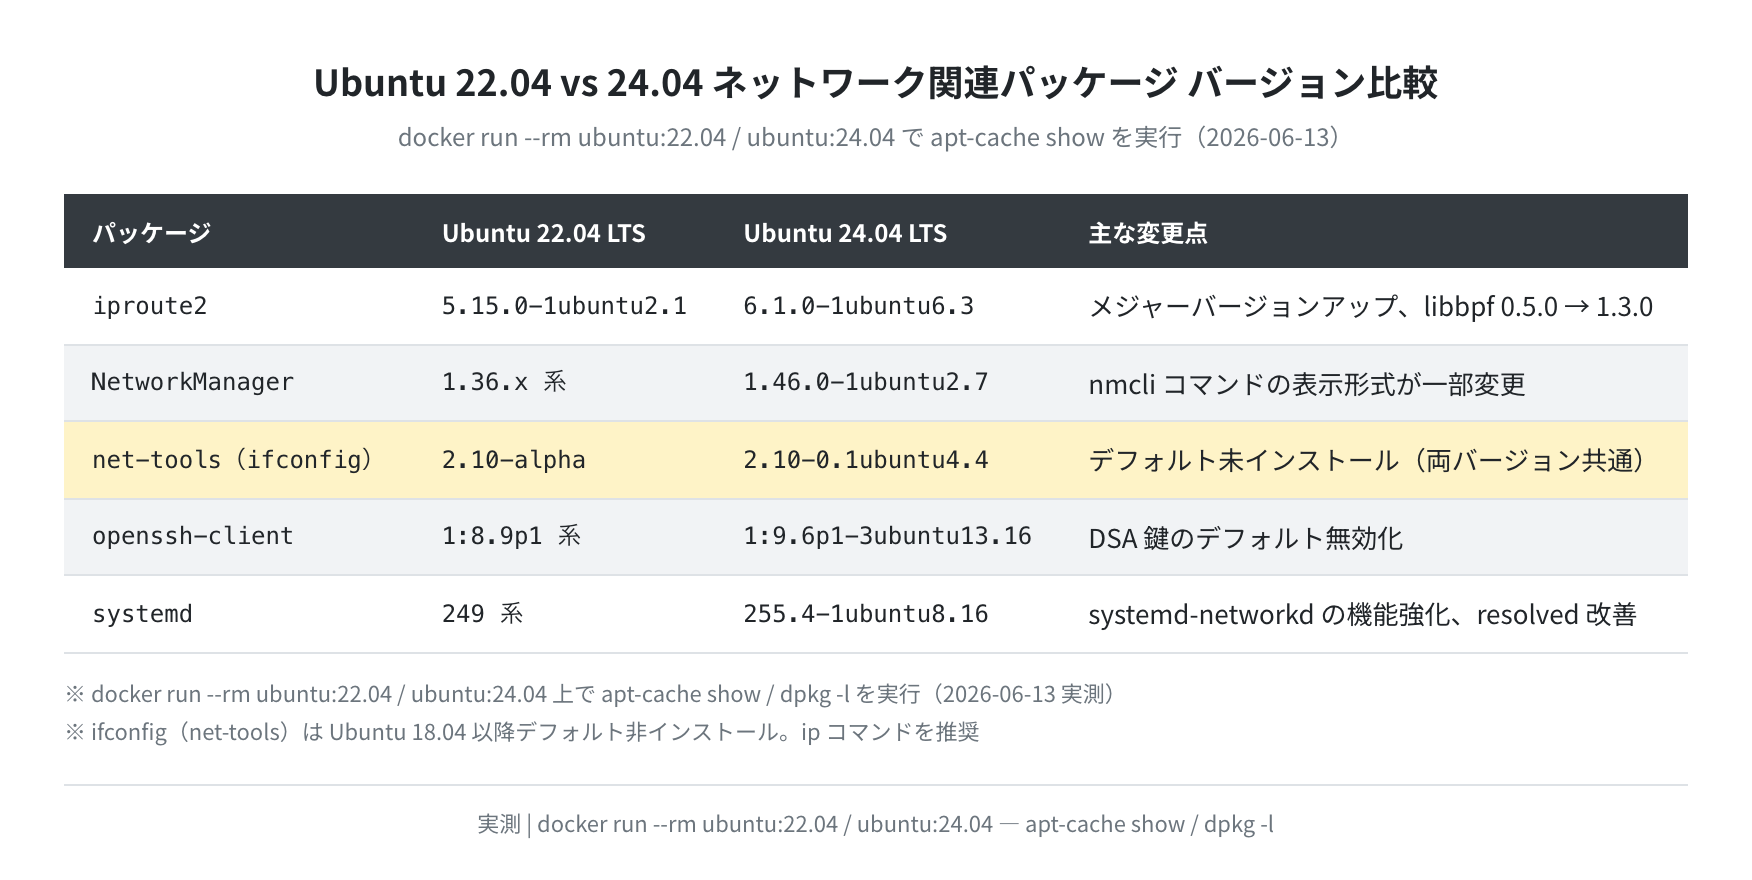Screen dimensions: 1752x880
Task: Click version 1:9.6p1-3ubuntu13.16 cell
Action: click(x=887, y=536)
